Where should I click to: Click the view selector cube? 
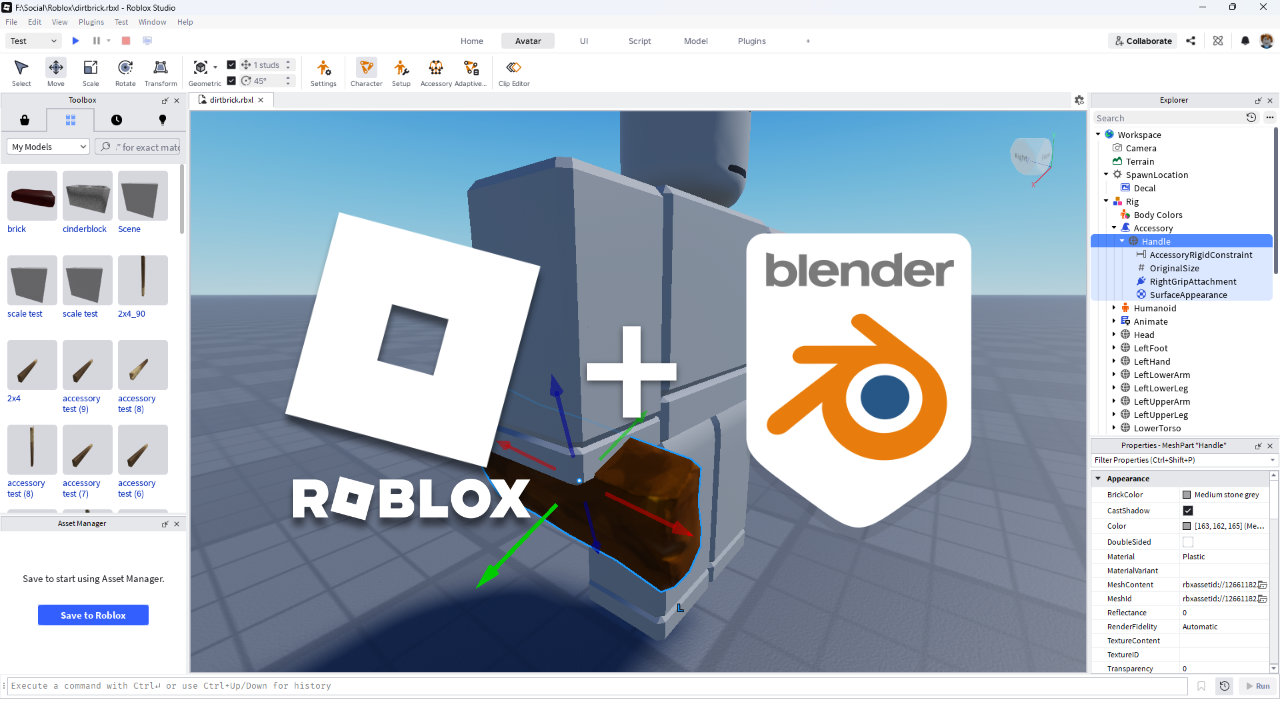click(1032, 157)
